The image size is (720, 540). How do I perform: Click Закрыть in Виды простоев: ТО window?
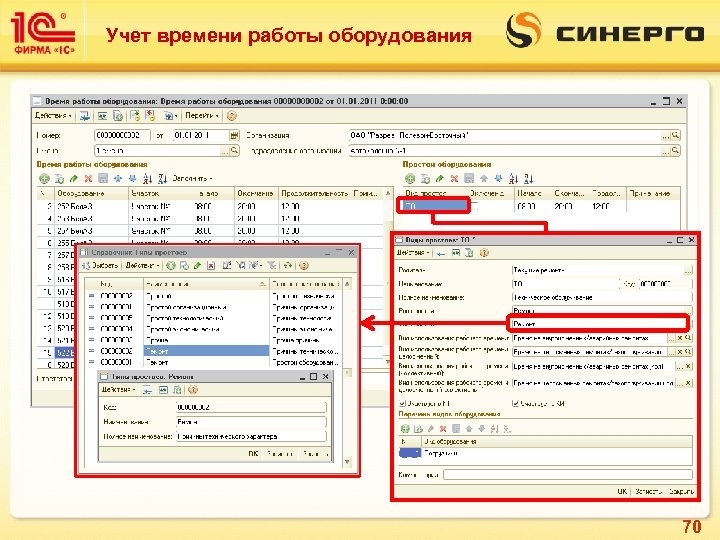(x=681, y=491)
